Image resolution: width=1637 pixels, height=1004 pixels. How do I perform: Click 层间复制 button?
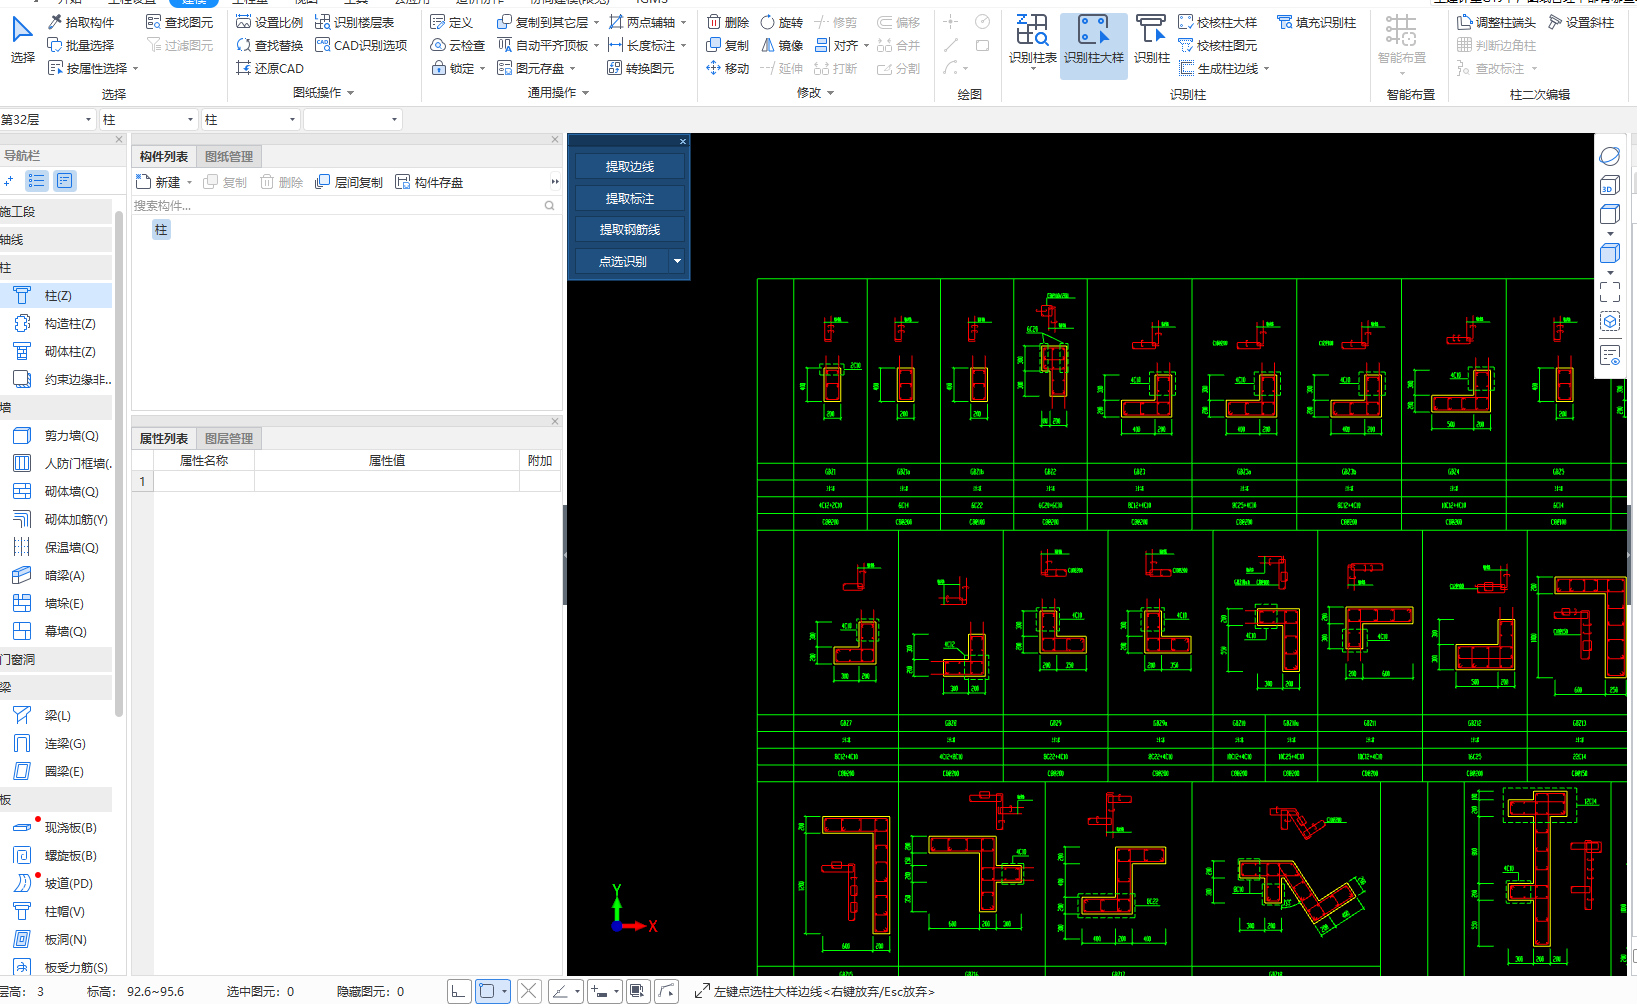pyautogui.click(x=349, y=182)
